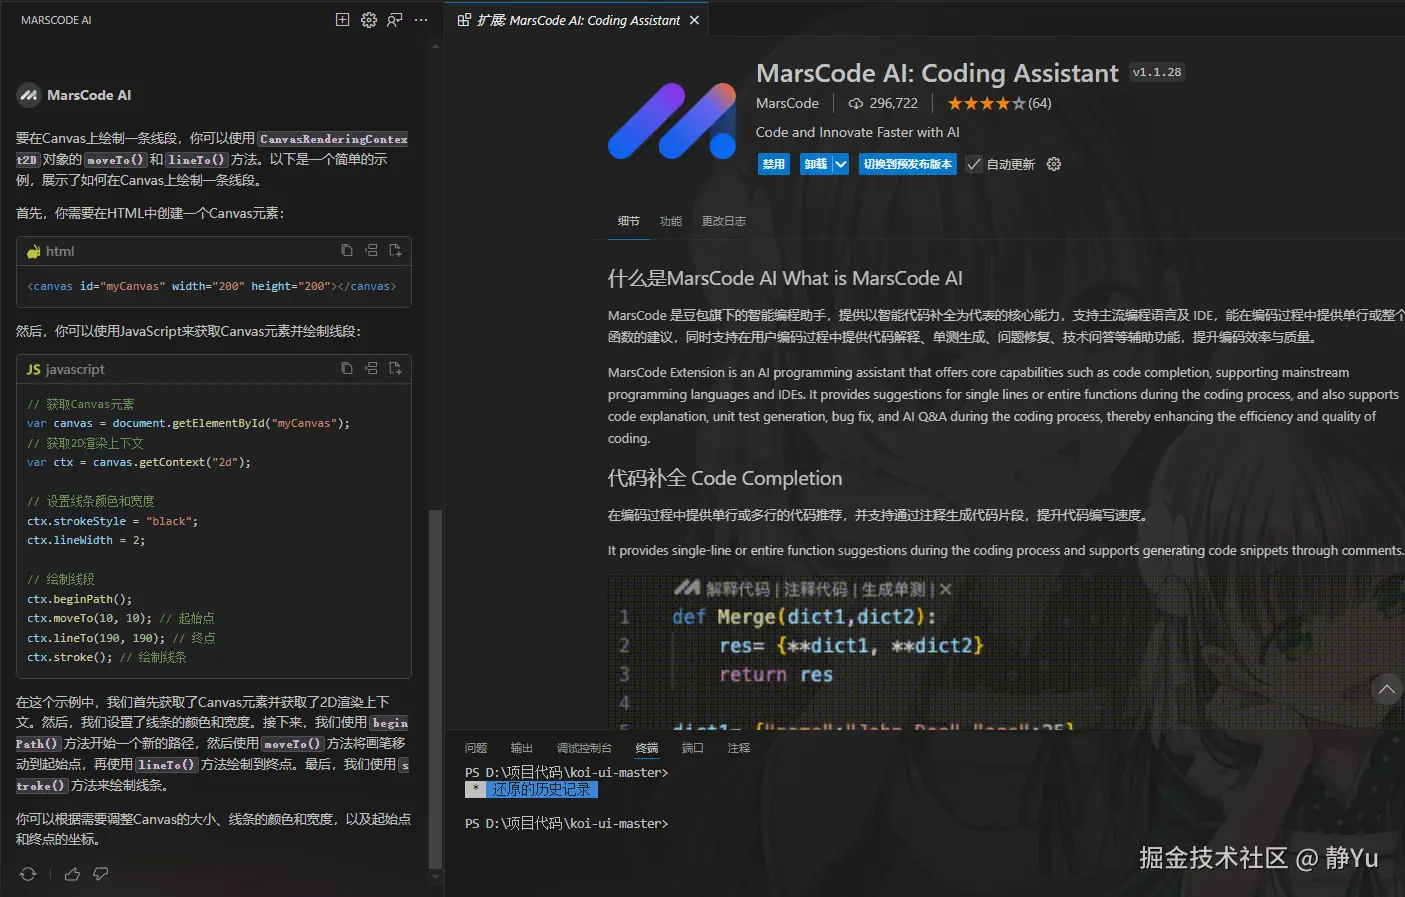
Task: Create new file from javascript code block
Action: 395,368
